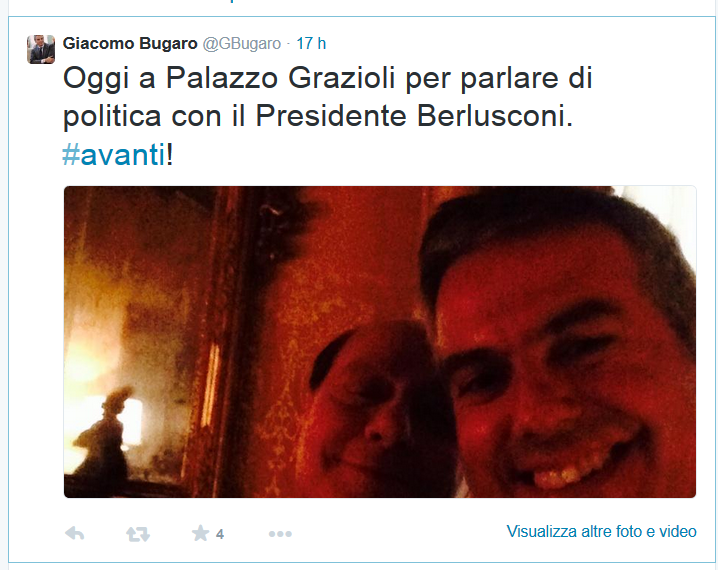718x570 pixels.
Task: Click the reply arrow icon
Action: (75, 533)
